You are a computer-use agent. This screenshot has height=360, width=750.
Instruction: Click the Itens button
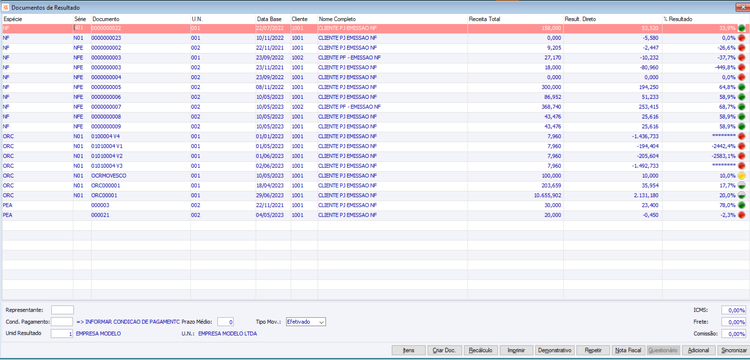click(x=408, y=350)
